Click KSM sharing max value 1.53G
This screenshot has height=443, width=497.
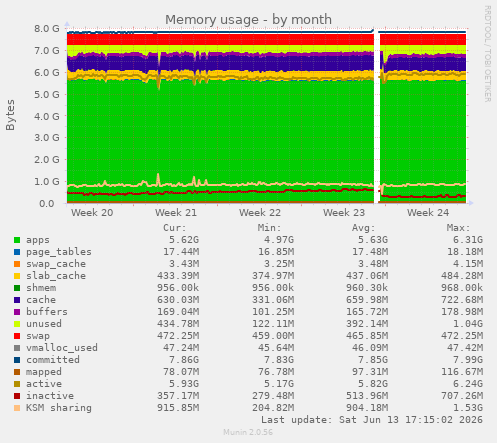[x=468, y=408]
